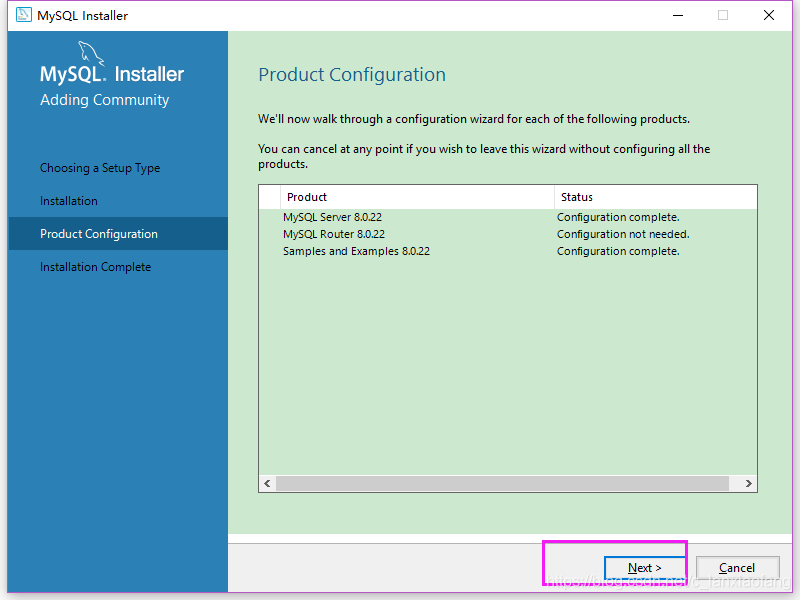Select the MySQL Server 8.0.22 product name

[333, 217]
